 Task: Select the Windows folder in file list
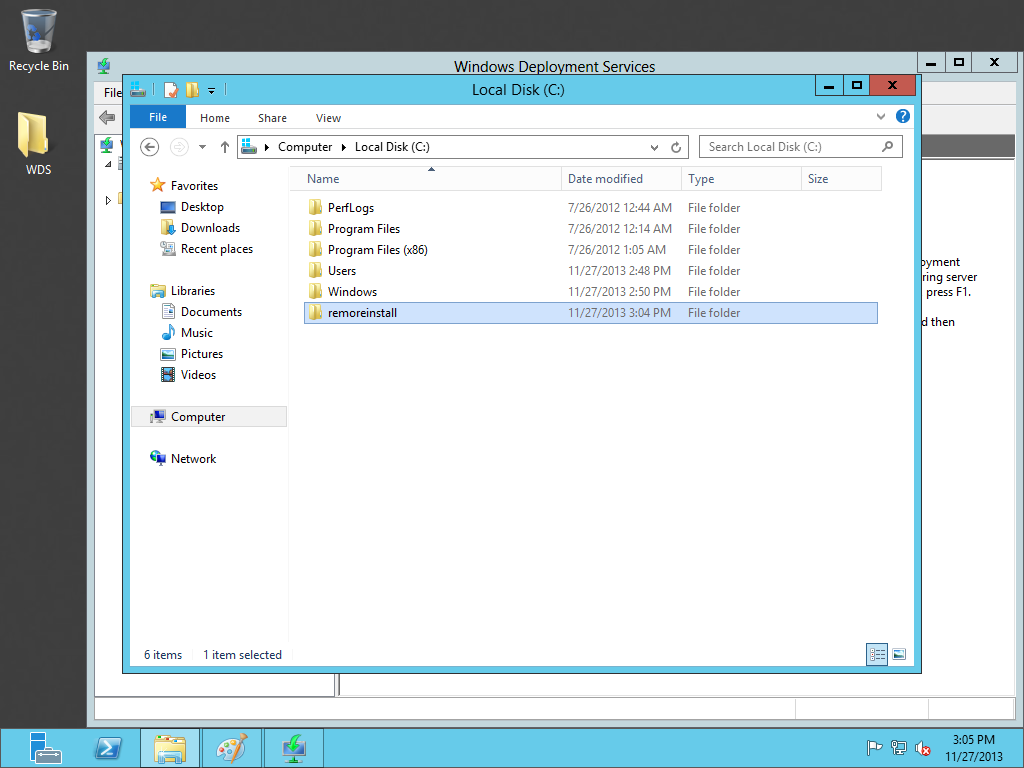352,292
